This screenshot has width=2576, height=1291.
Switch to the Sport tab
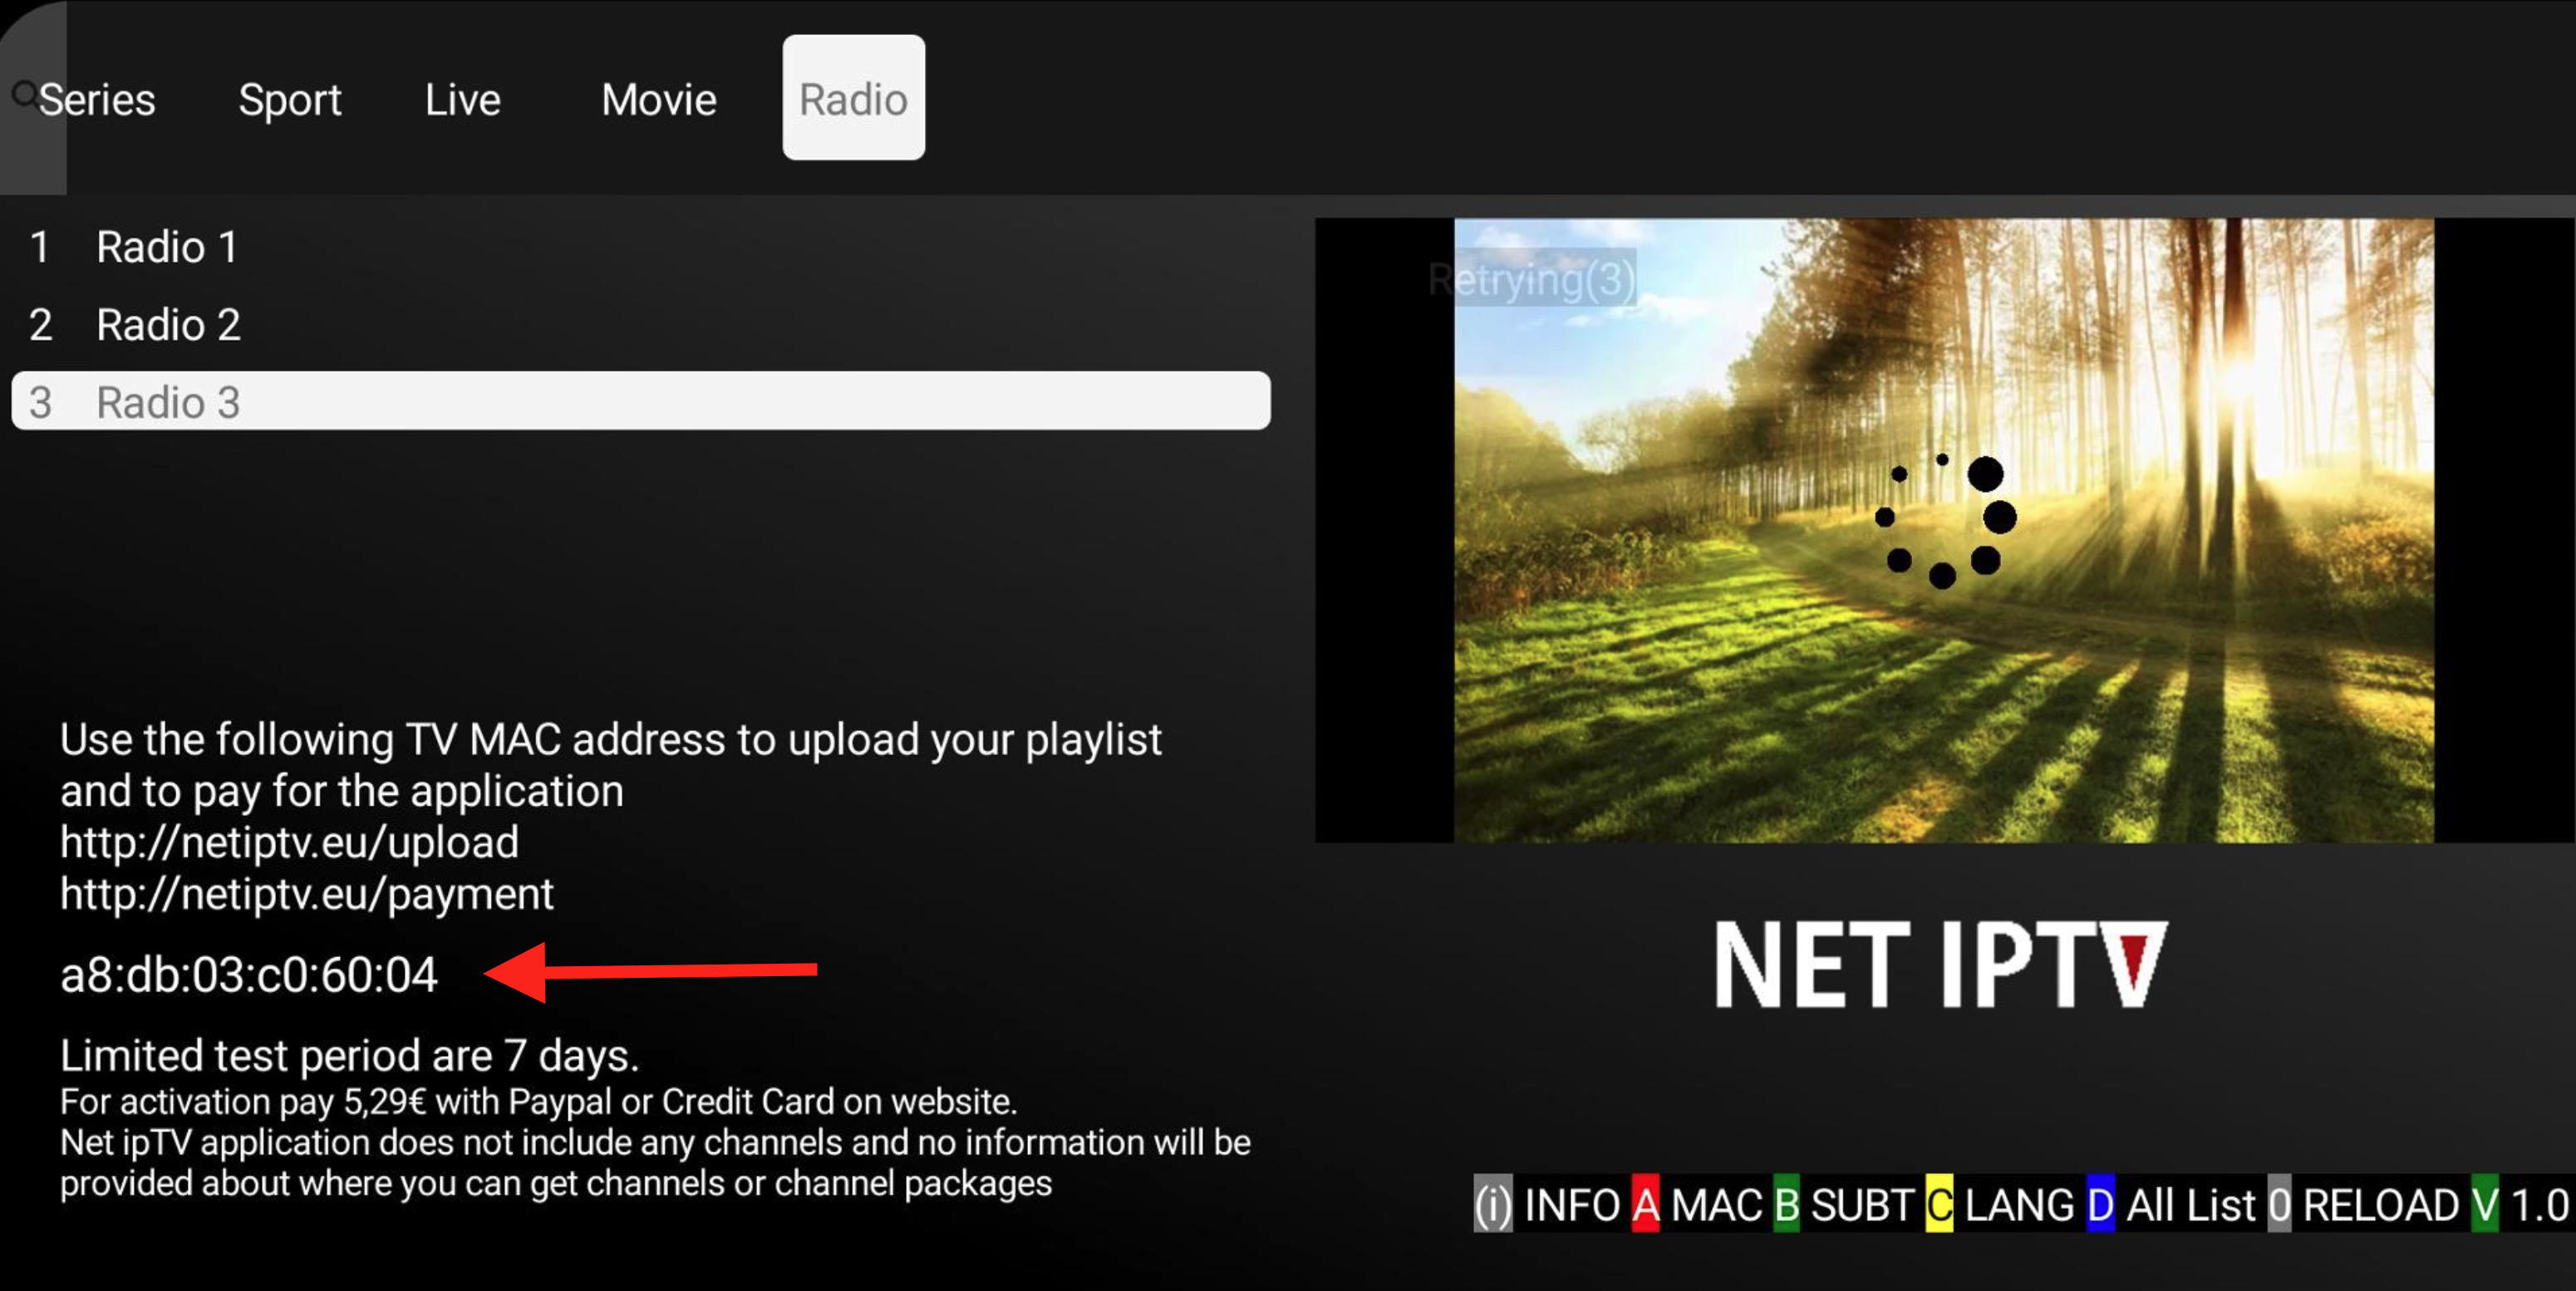(290, 100)
